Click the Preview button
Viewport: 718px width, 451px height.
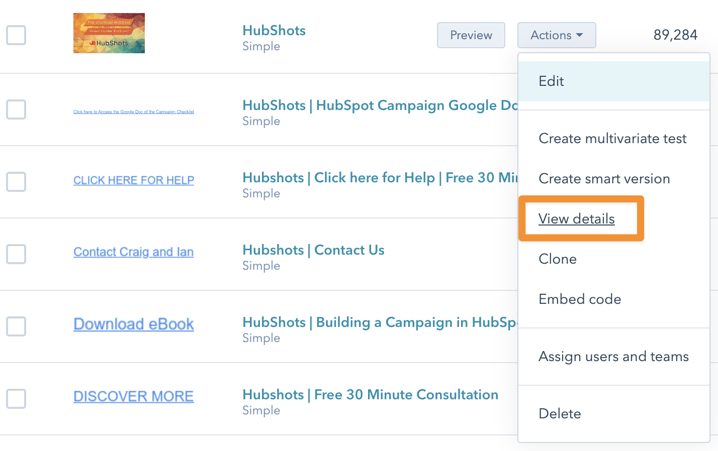click(470, 35)
